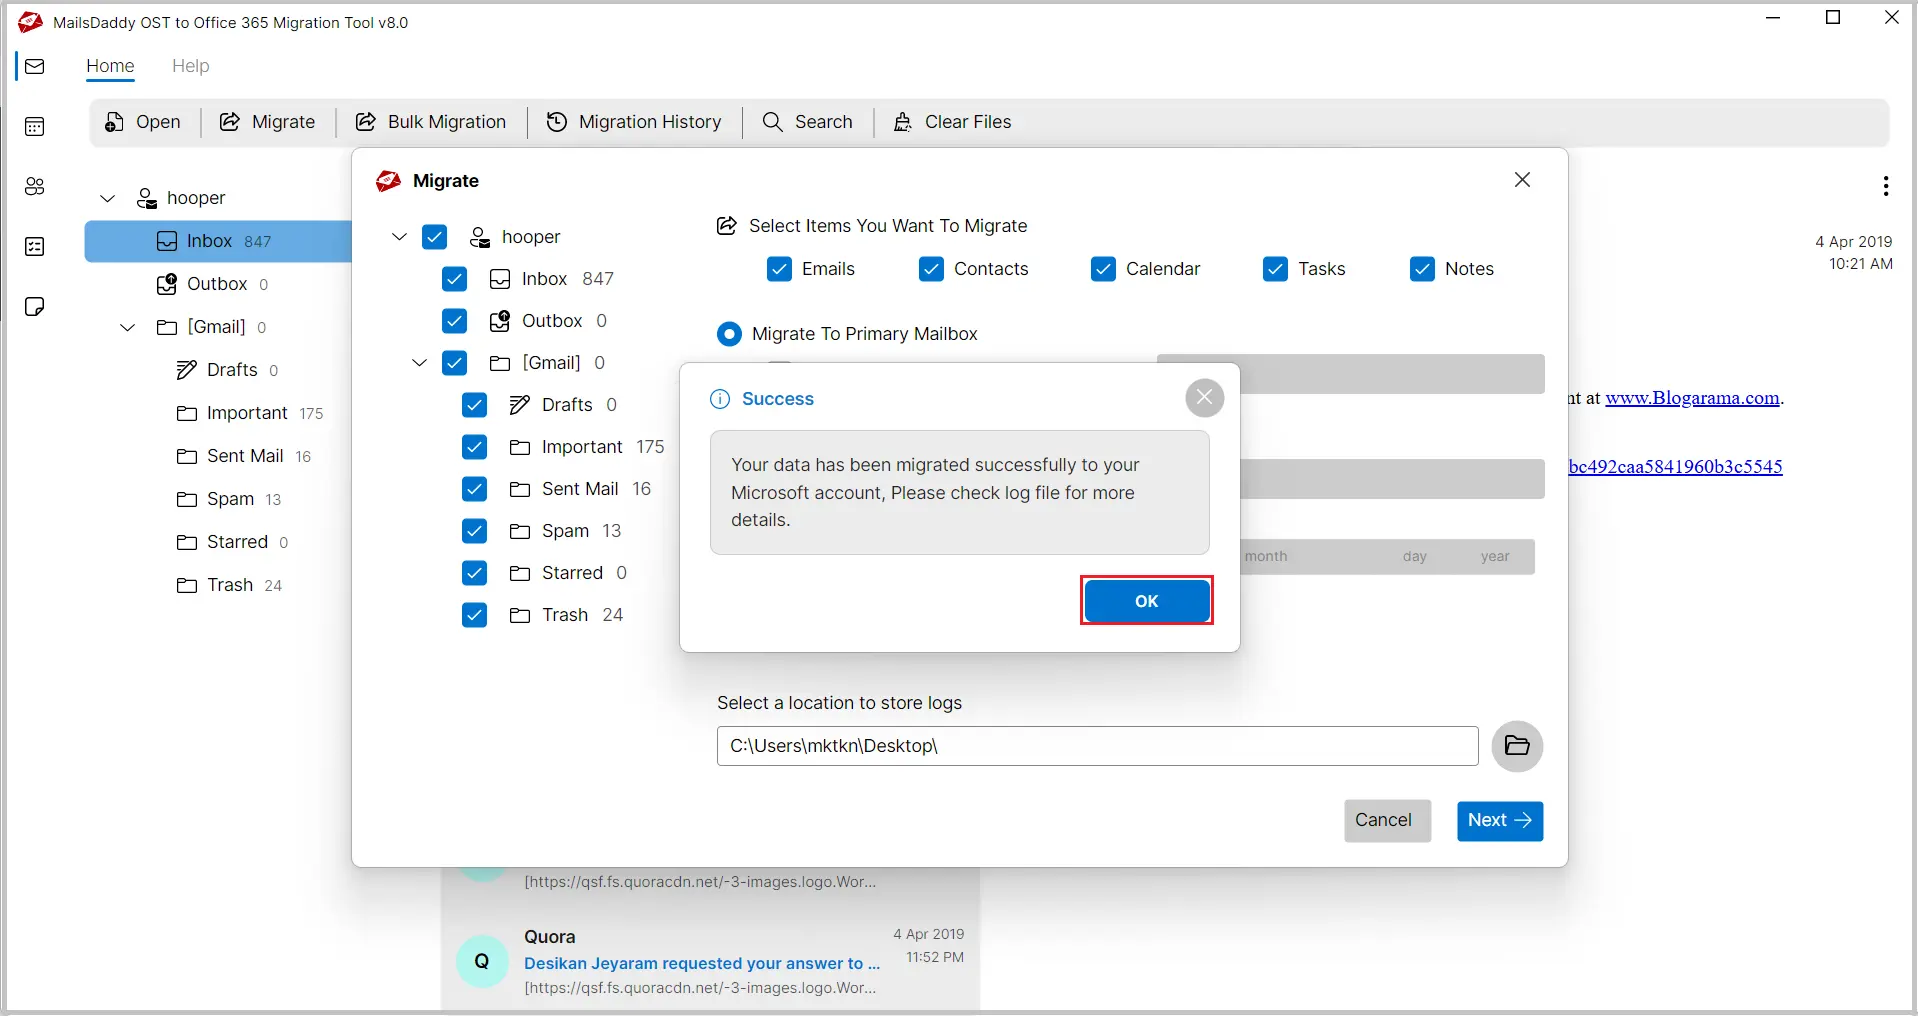Click the Home tab
This screenshot has width=1918, height=1016.
pos(110,66)
